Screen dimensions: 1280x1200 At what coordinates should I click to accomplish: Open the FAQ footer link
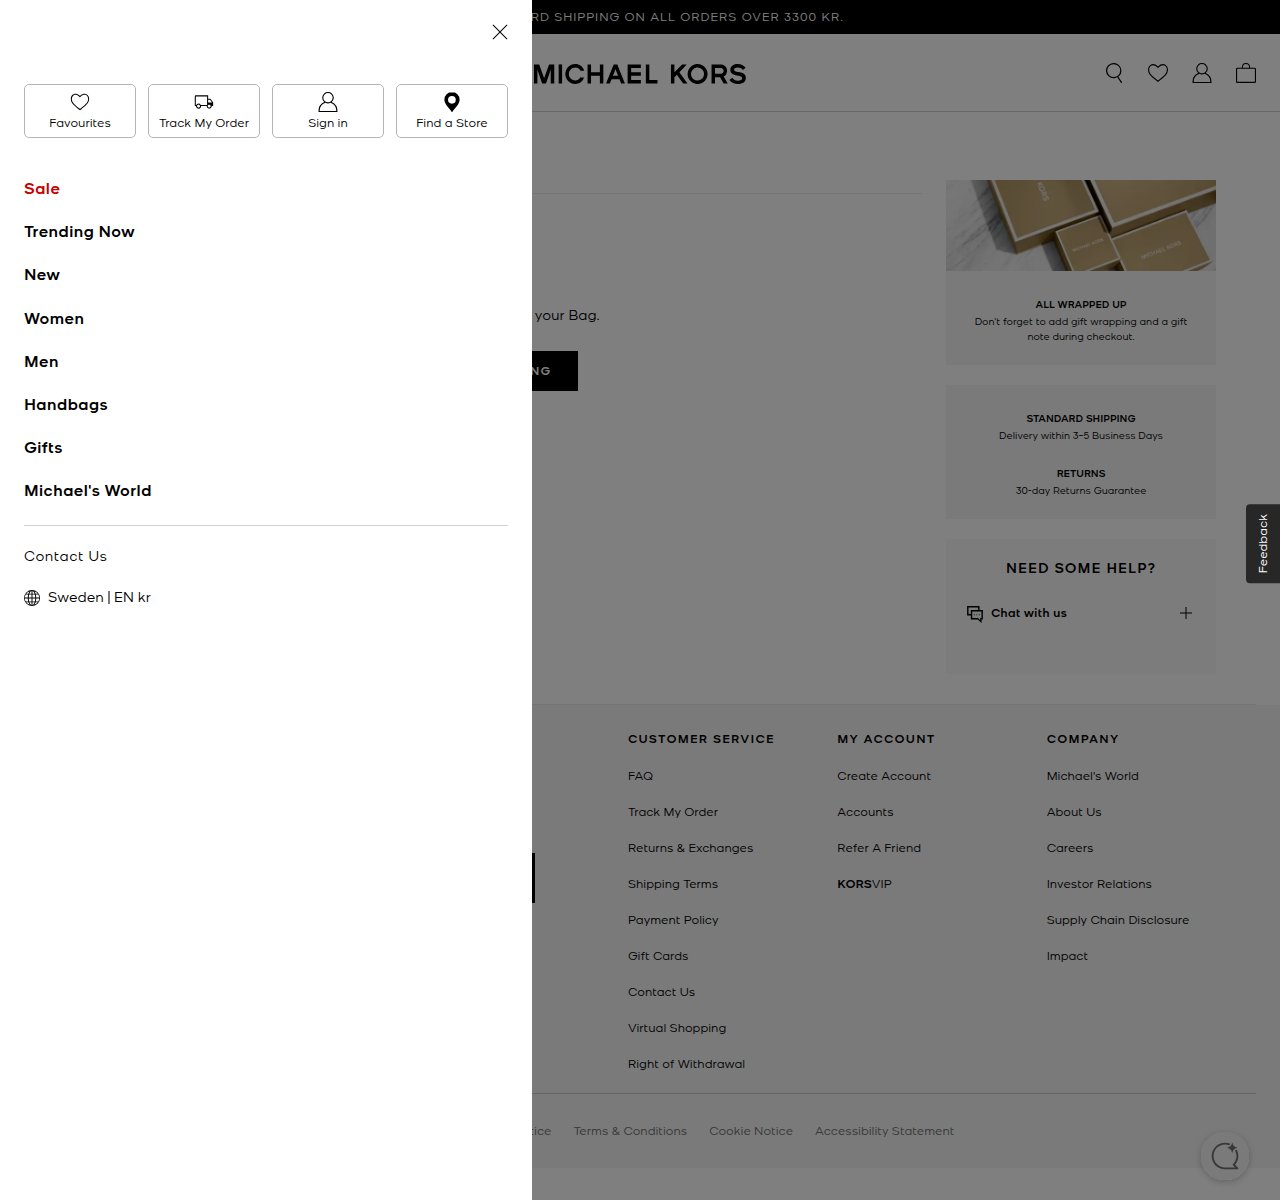tap(640, 776)
